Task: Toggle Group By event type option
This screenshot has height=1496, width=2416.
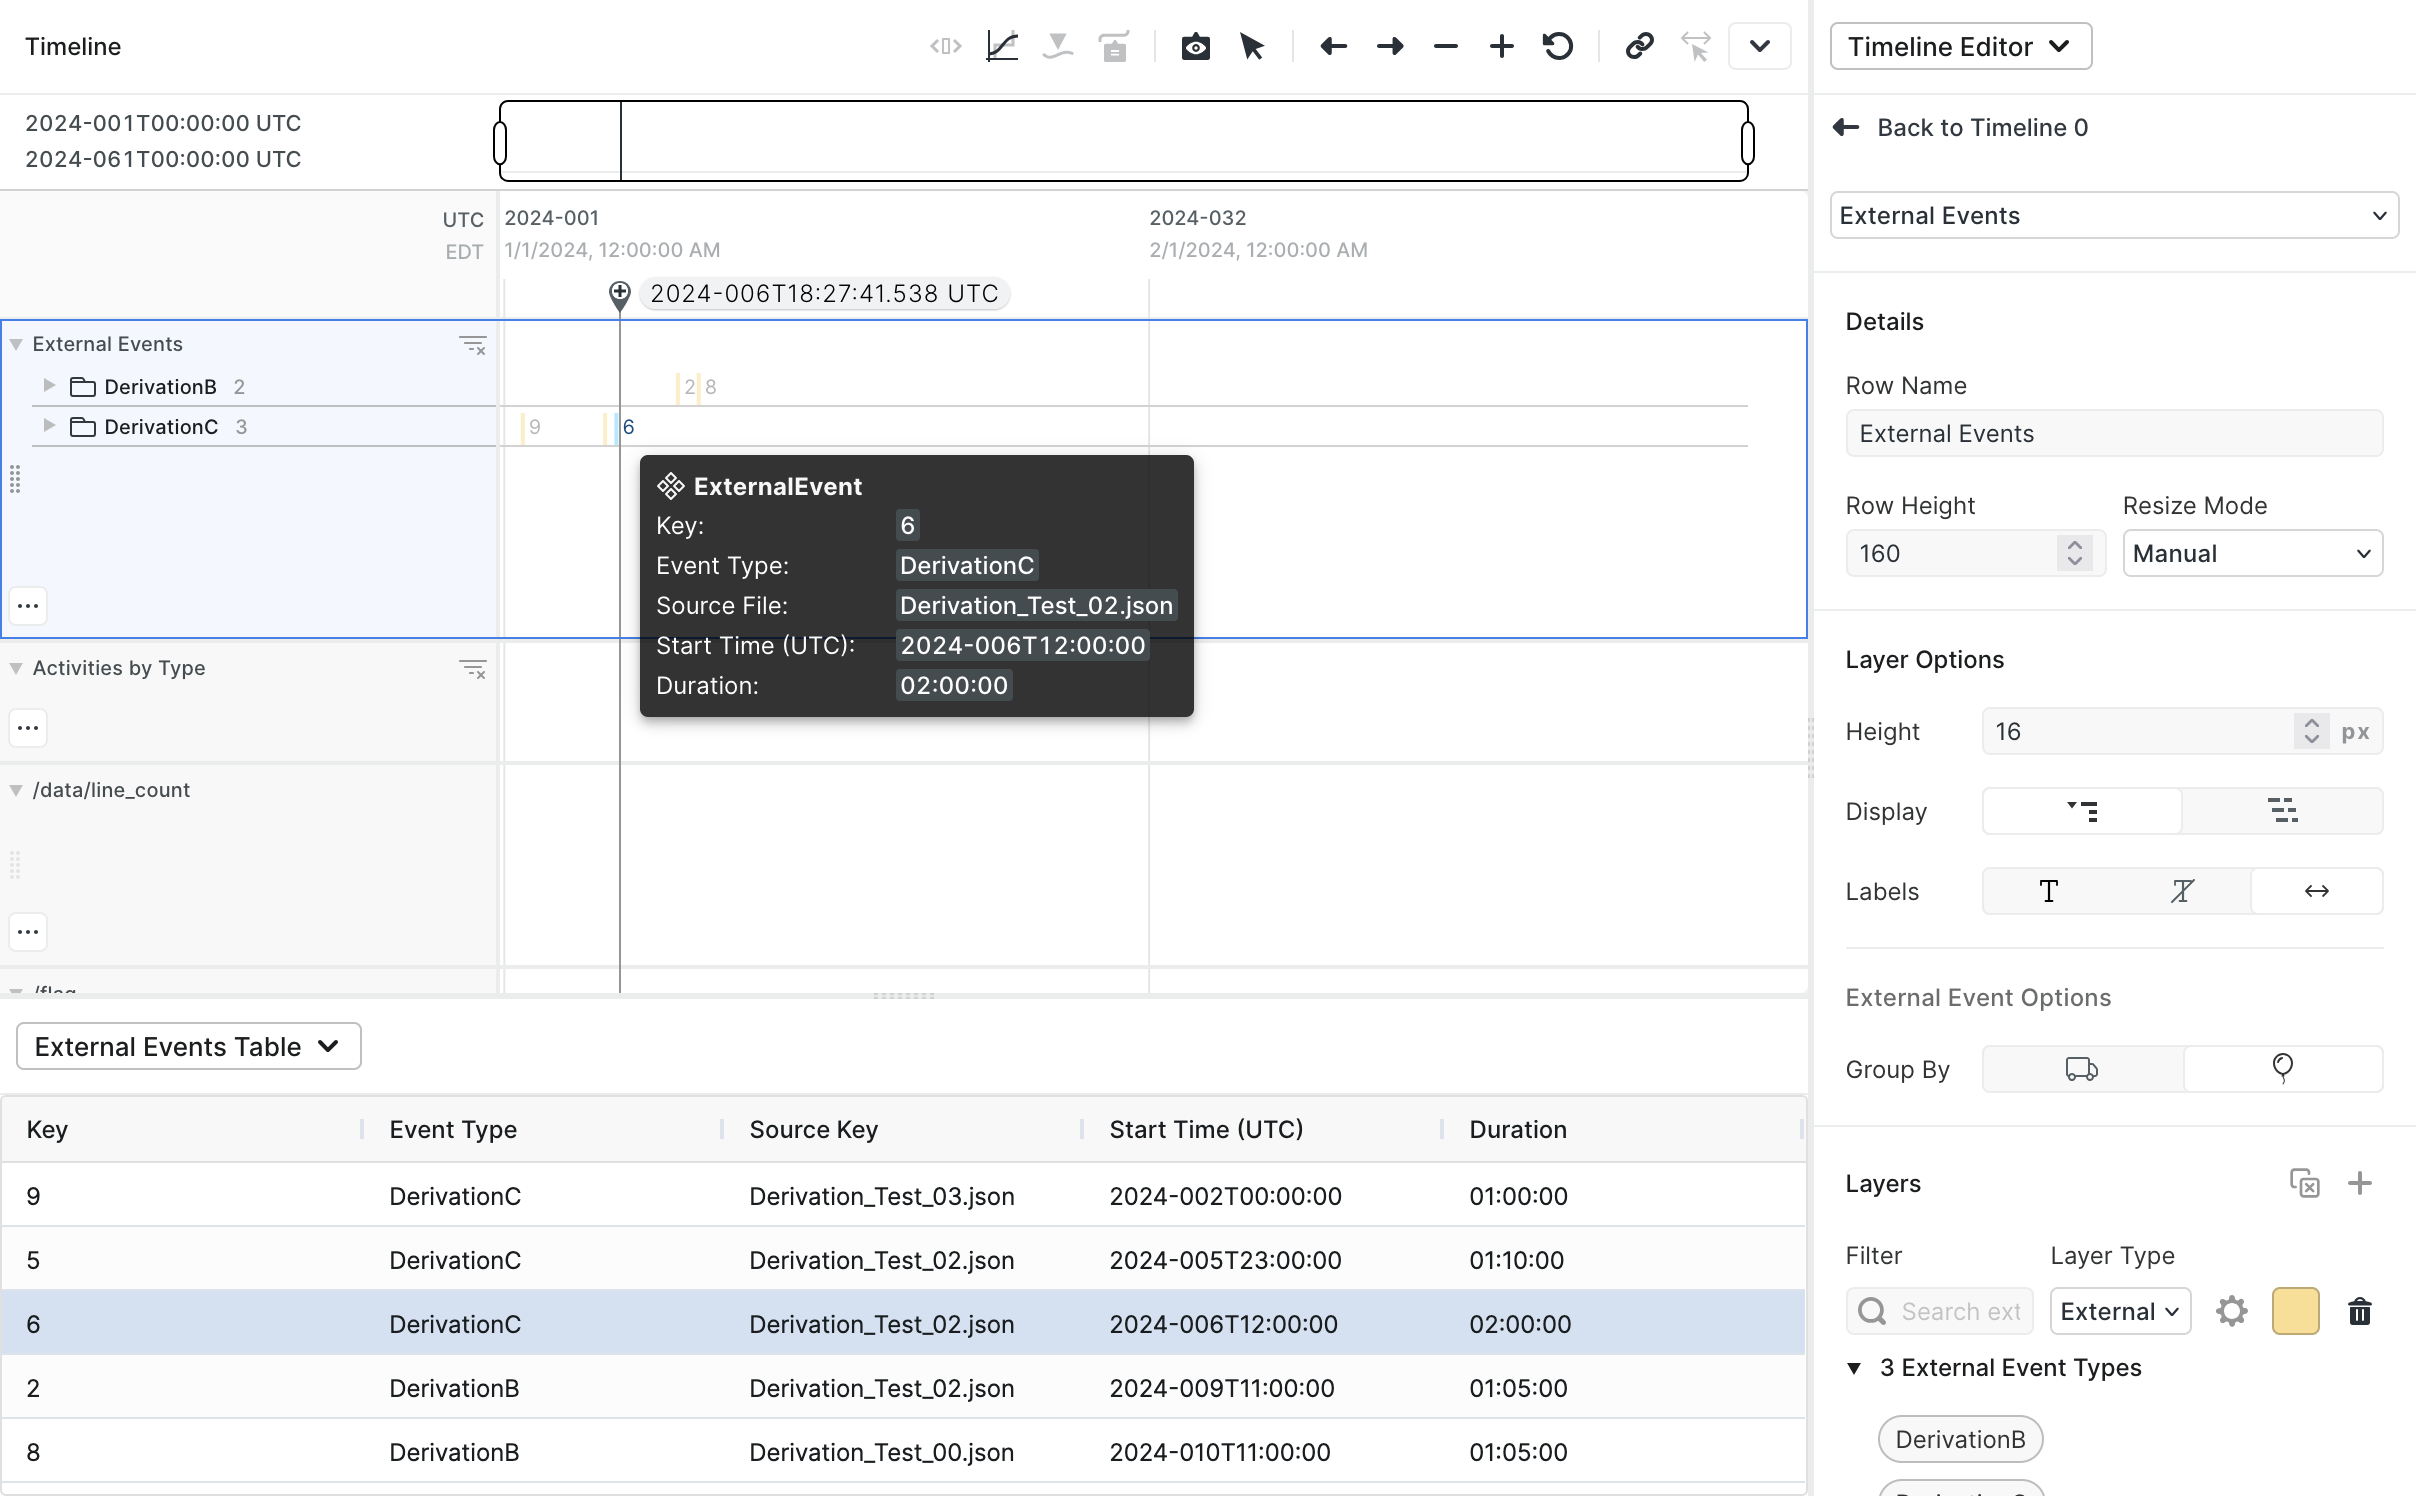Action: (2283, 1068)
